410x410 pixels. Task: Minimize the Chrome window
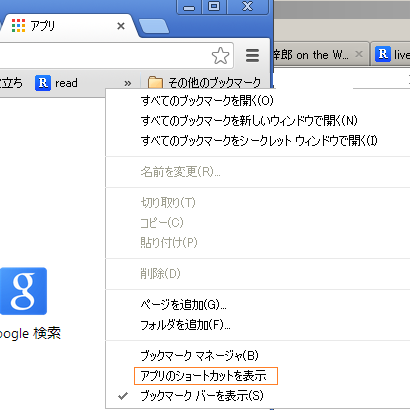[x=189, y=7]
